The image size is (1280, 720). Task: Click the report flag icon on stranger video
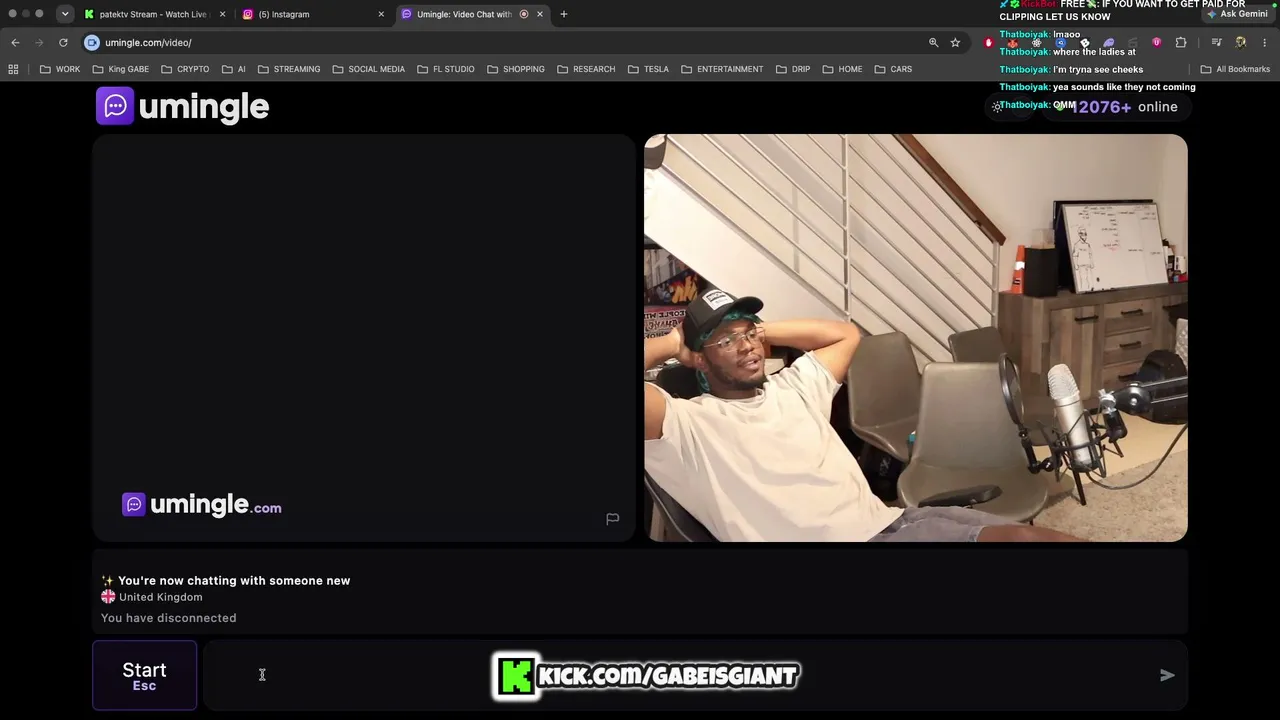click(613, 518)
